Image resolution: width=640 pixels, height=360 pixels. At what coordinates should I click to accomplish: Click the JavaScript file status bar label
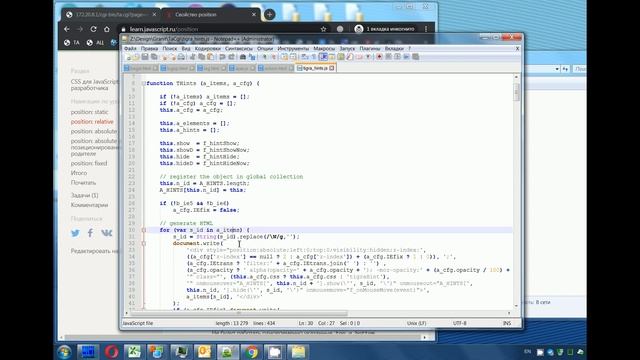click(138, 323)
